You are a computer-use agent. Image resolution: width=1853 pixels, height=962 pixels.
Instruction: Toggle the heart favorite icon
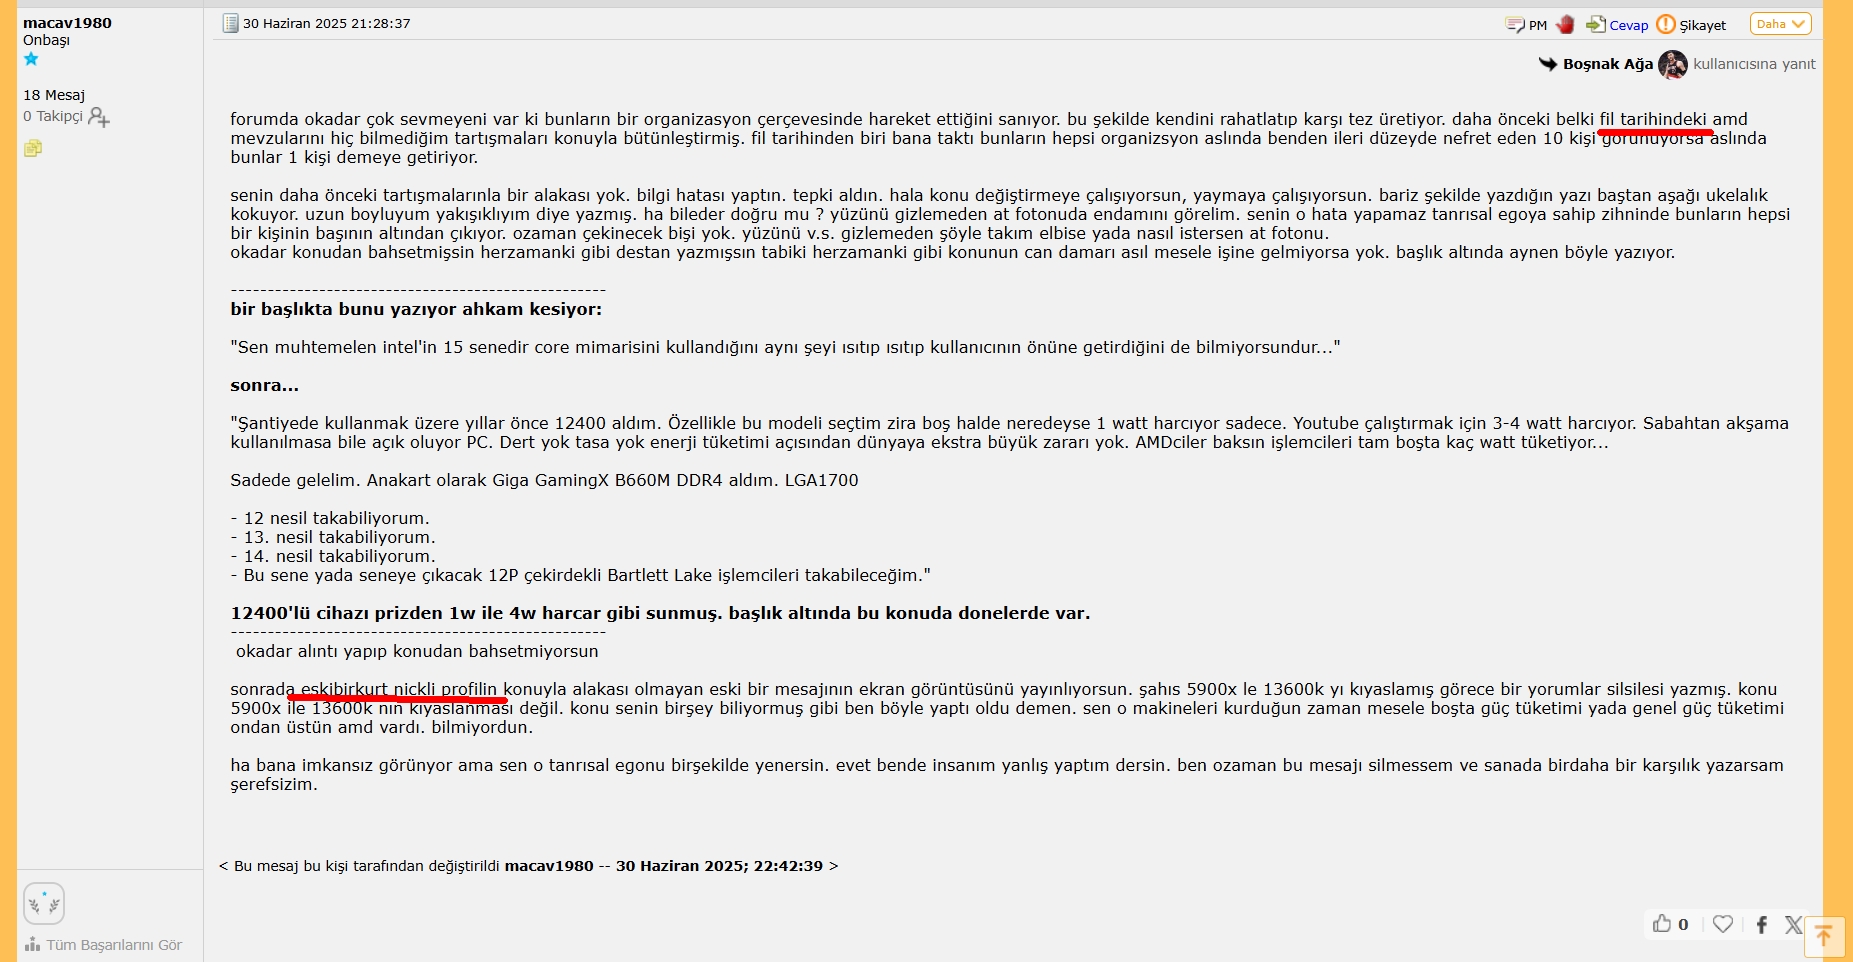(x=1723, y=924)
